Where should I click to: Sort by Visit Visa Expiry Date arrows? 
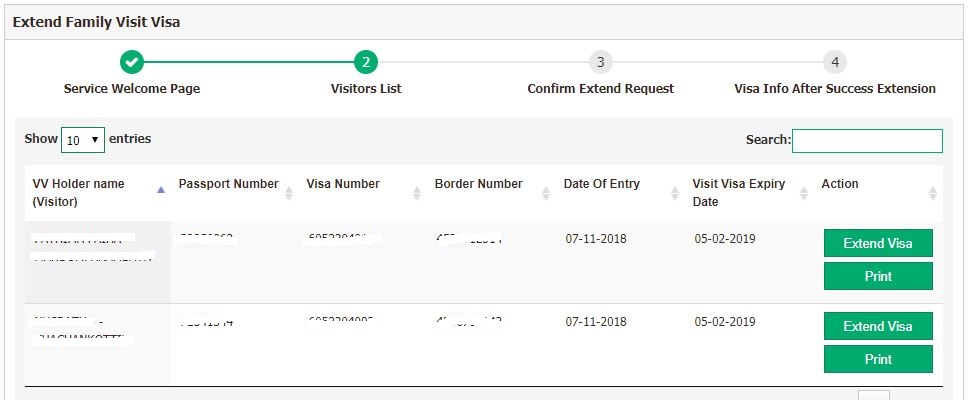(804, 193)
